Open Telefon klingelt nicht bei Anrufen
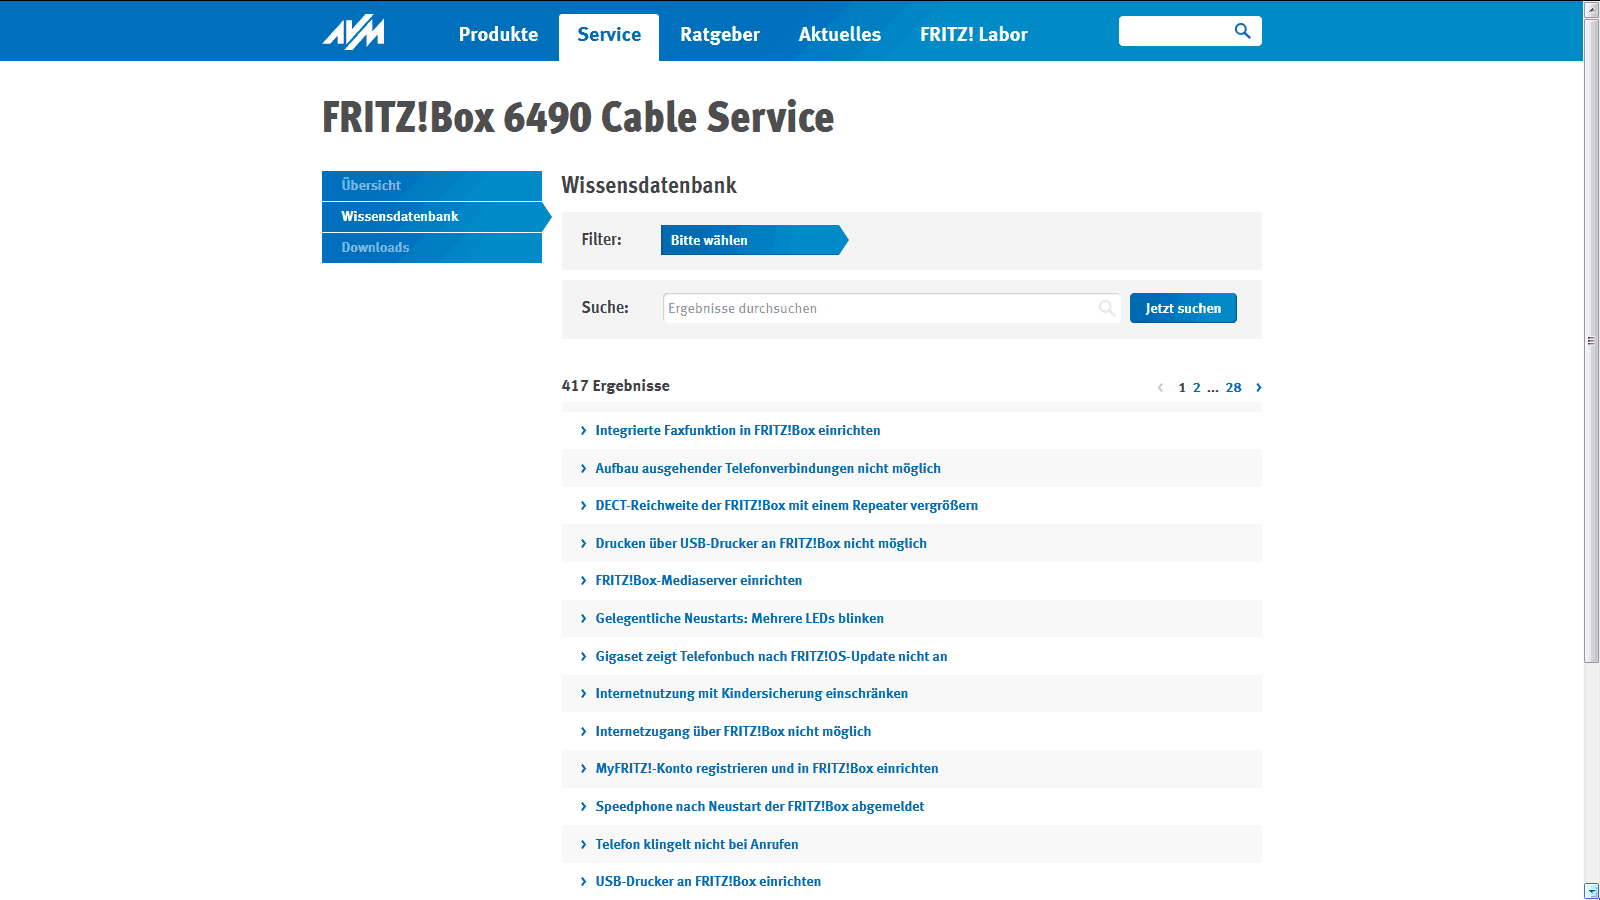This screenshot has width=1600, height=900. click(x=697, y=845)
